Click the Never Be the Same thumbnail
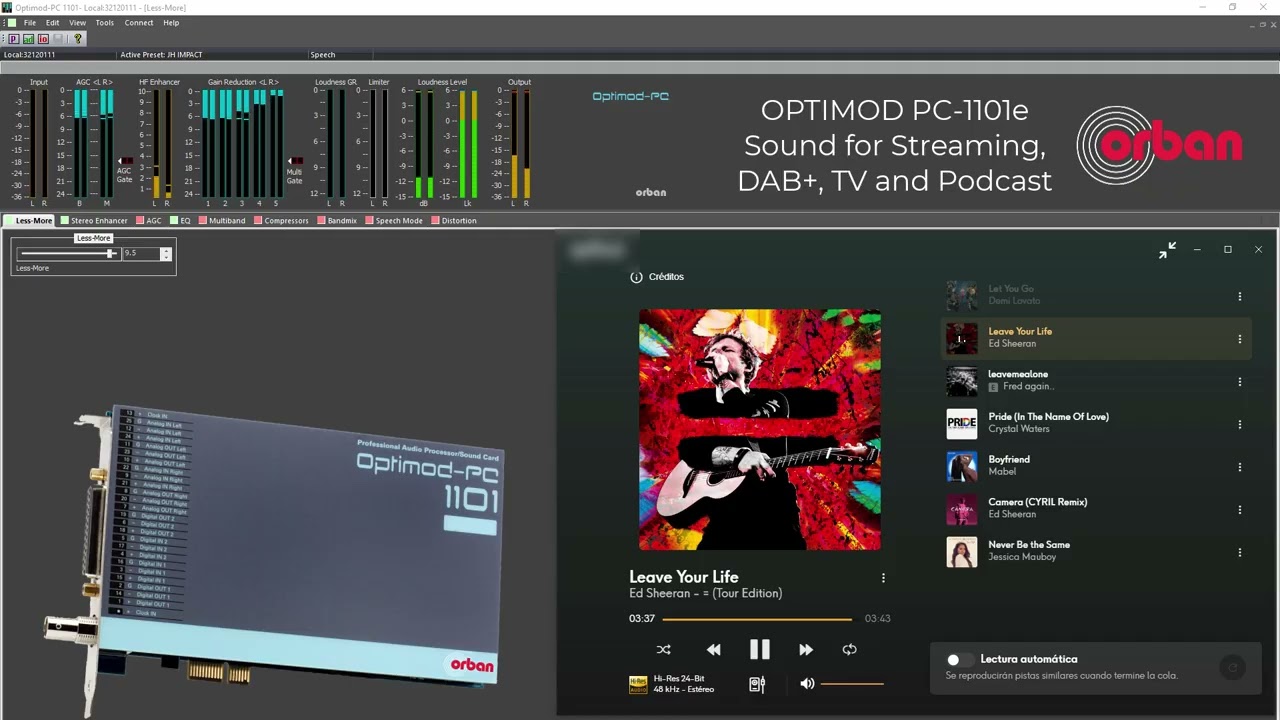The width and height of the screenshot is (1280, 720). click(x=962, y=552)
